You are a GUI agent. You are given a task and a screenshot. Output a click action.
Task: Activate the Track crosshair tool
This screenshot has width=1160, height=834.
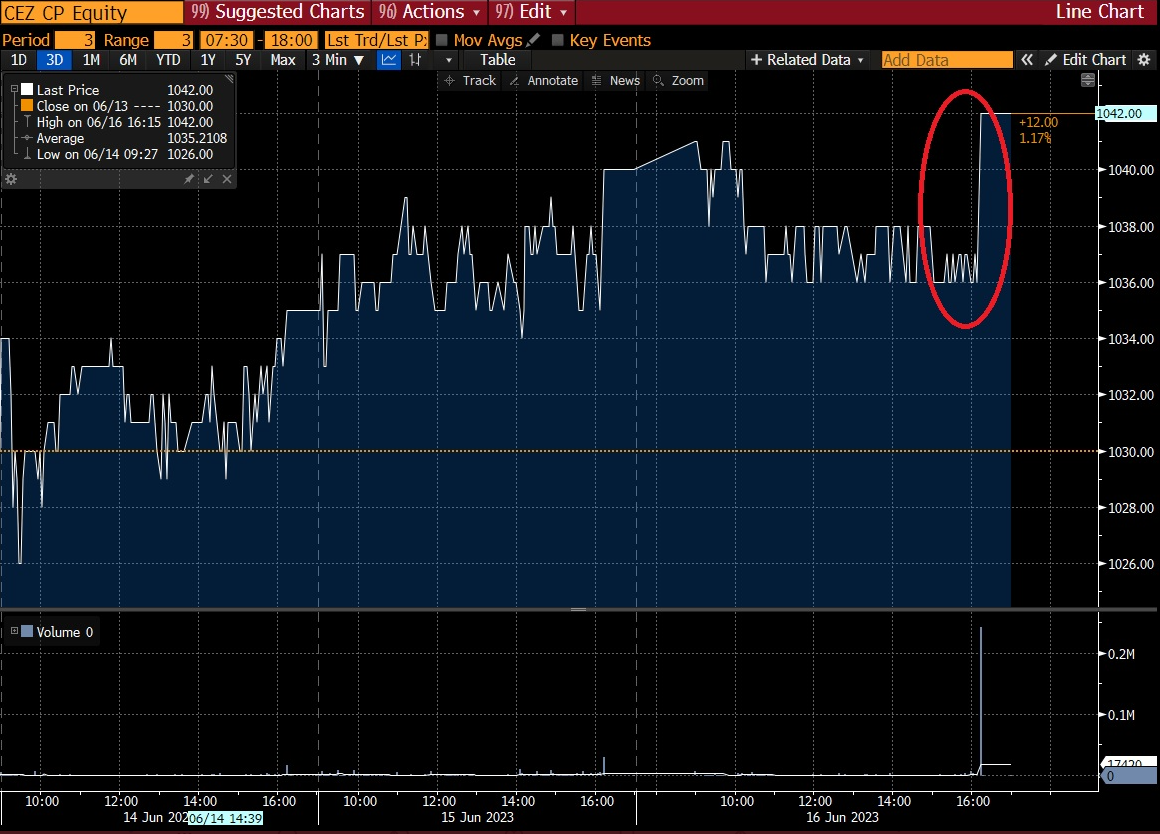tap(470, 80)
